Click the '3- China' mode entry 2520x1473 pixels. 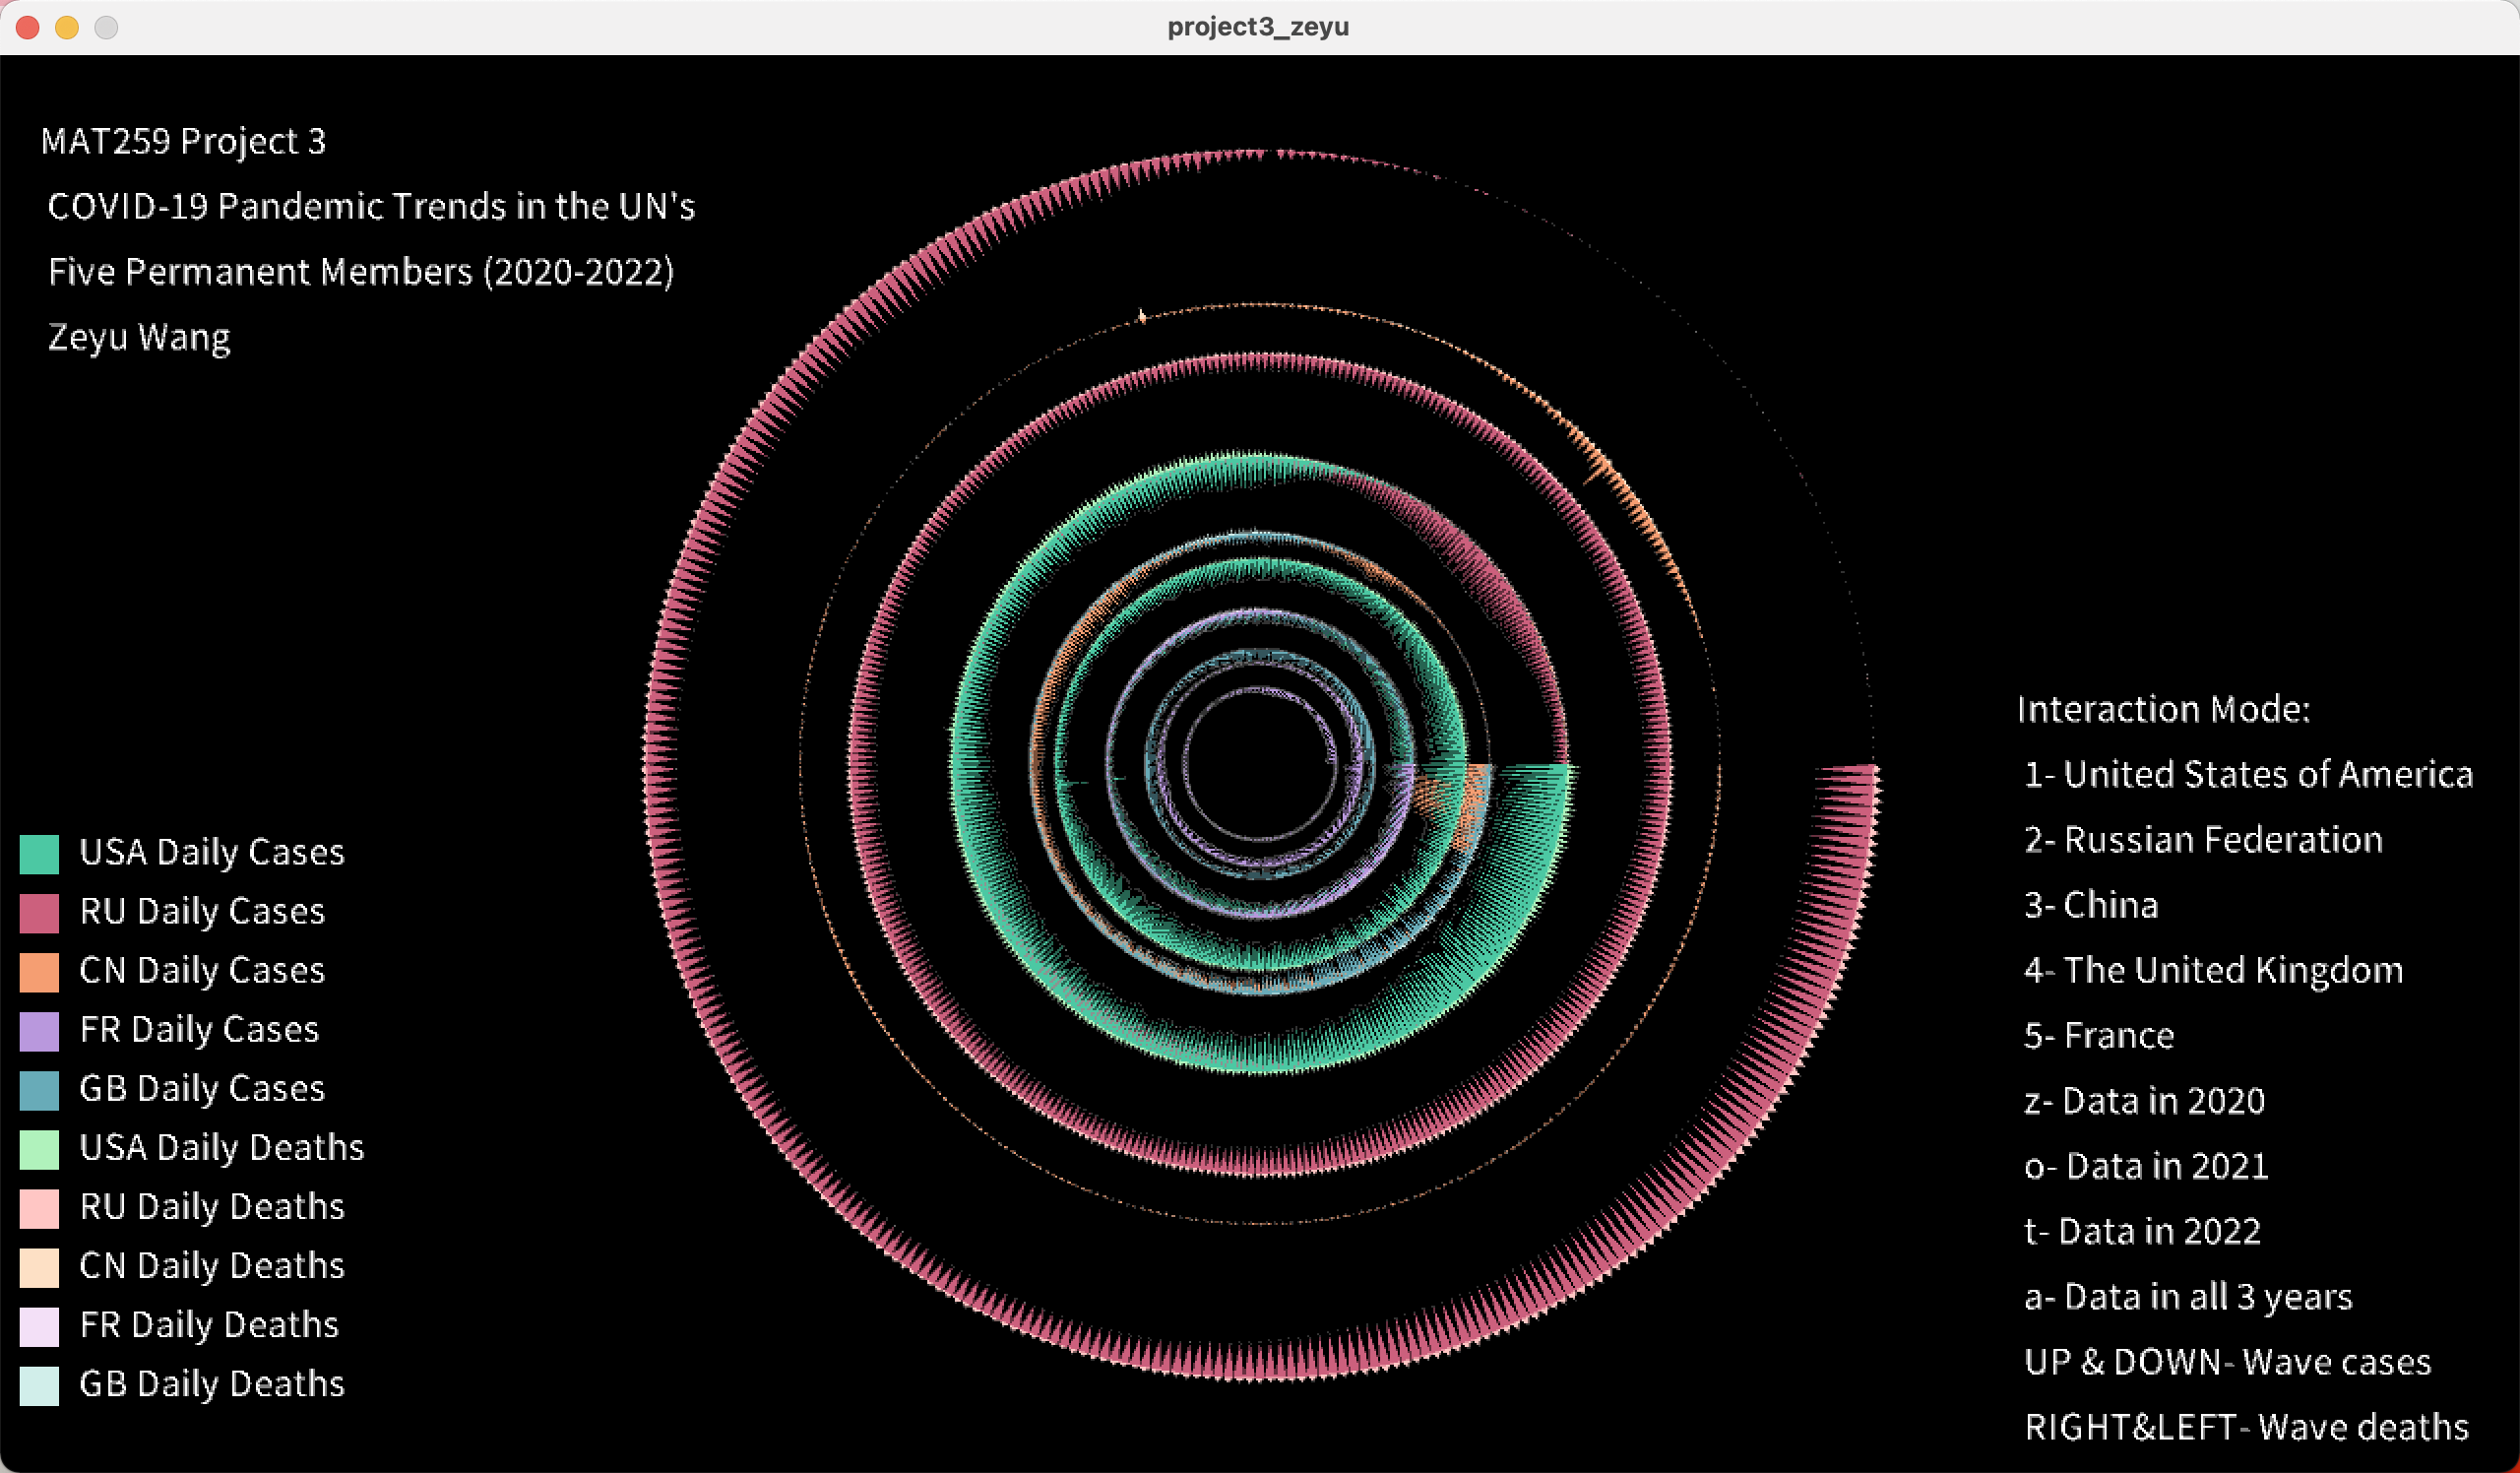click(2090, 905)
